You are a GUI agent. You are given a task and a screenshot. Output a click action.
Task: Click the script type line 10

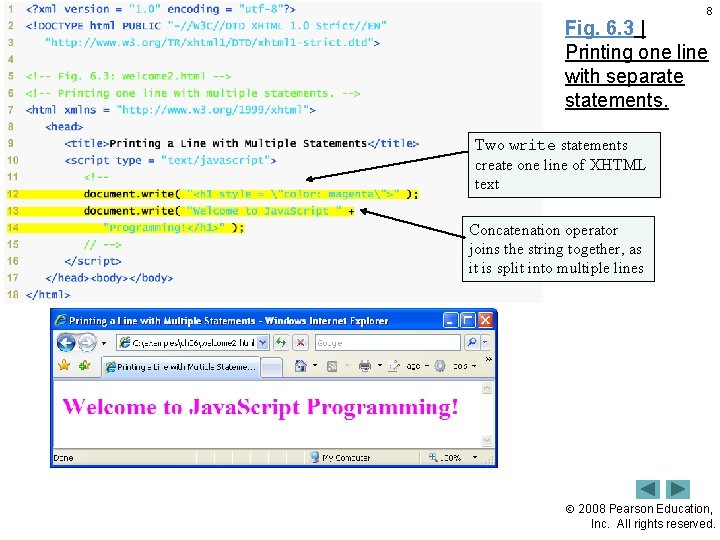pyautogui.click(x=170, y=160)
